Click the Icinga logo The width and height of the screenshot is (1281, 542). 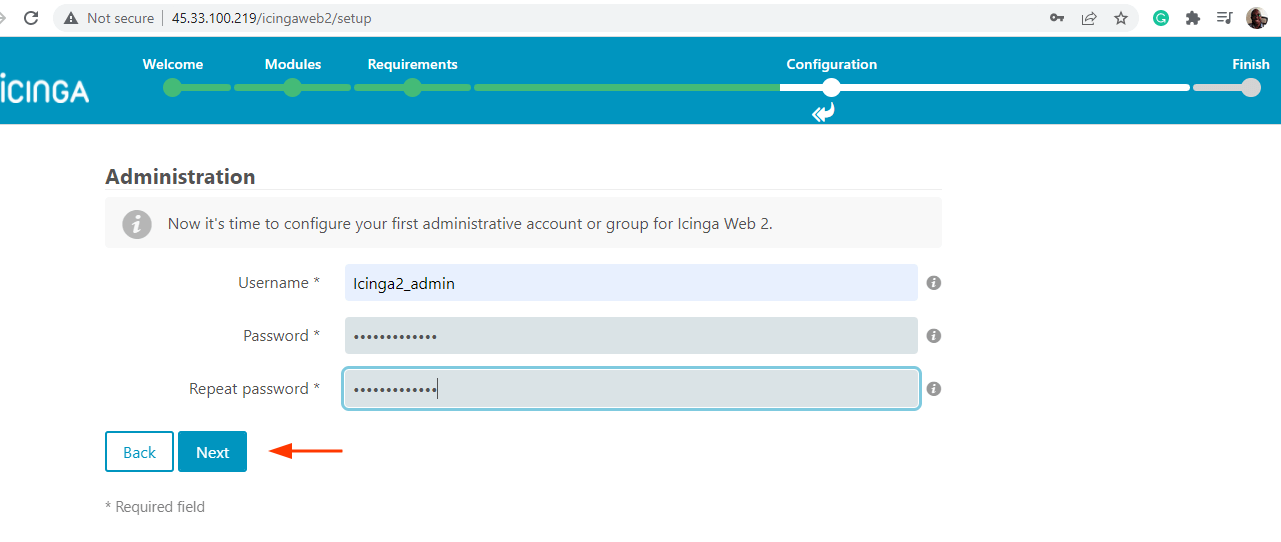point(44,89)
